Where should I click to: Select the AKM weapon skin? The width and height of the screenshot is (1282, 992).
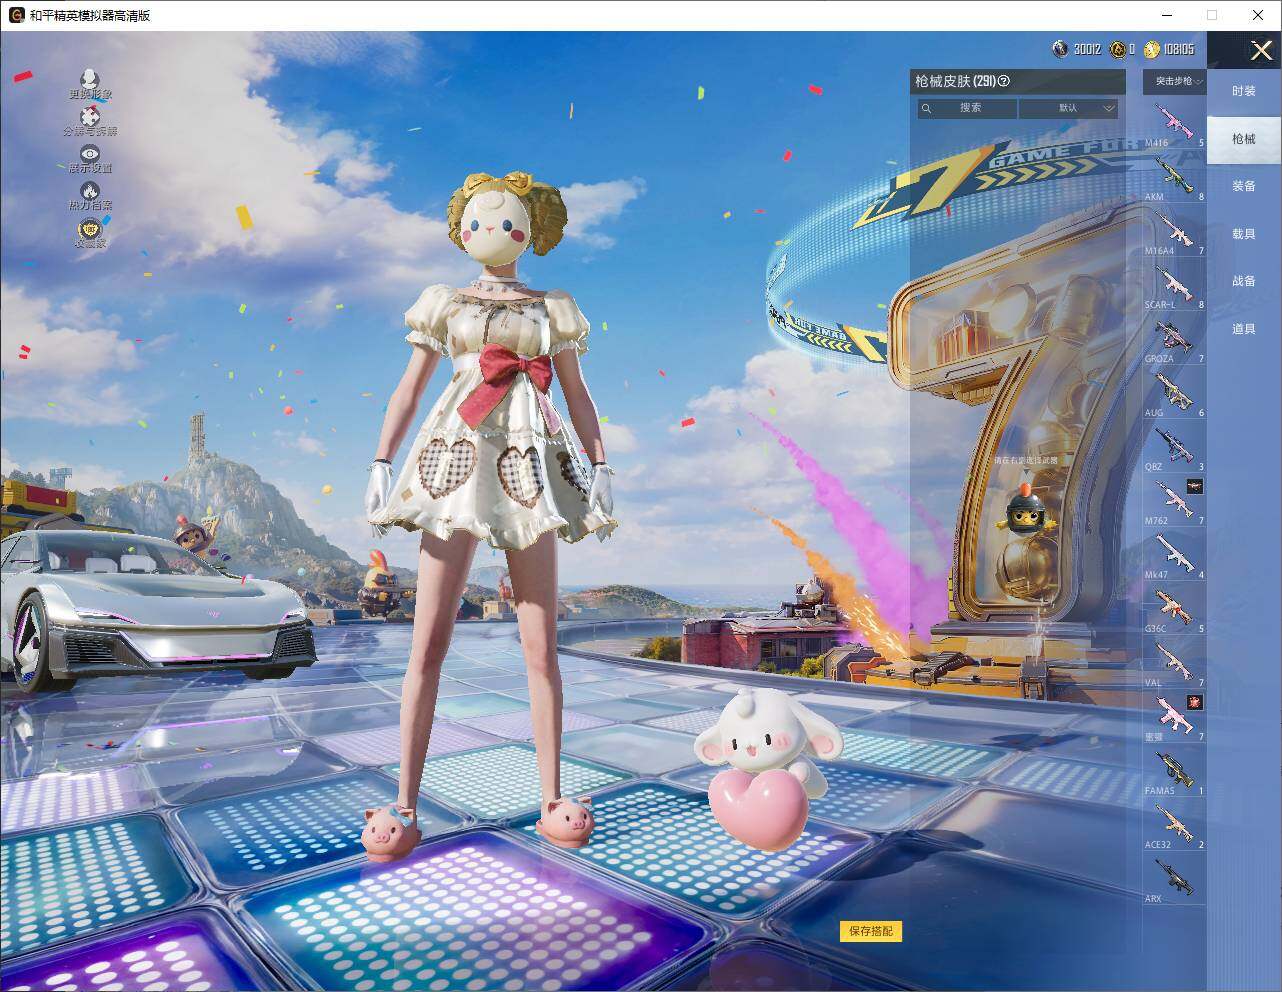(x=1174, y=178)
